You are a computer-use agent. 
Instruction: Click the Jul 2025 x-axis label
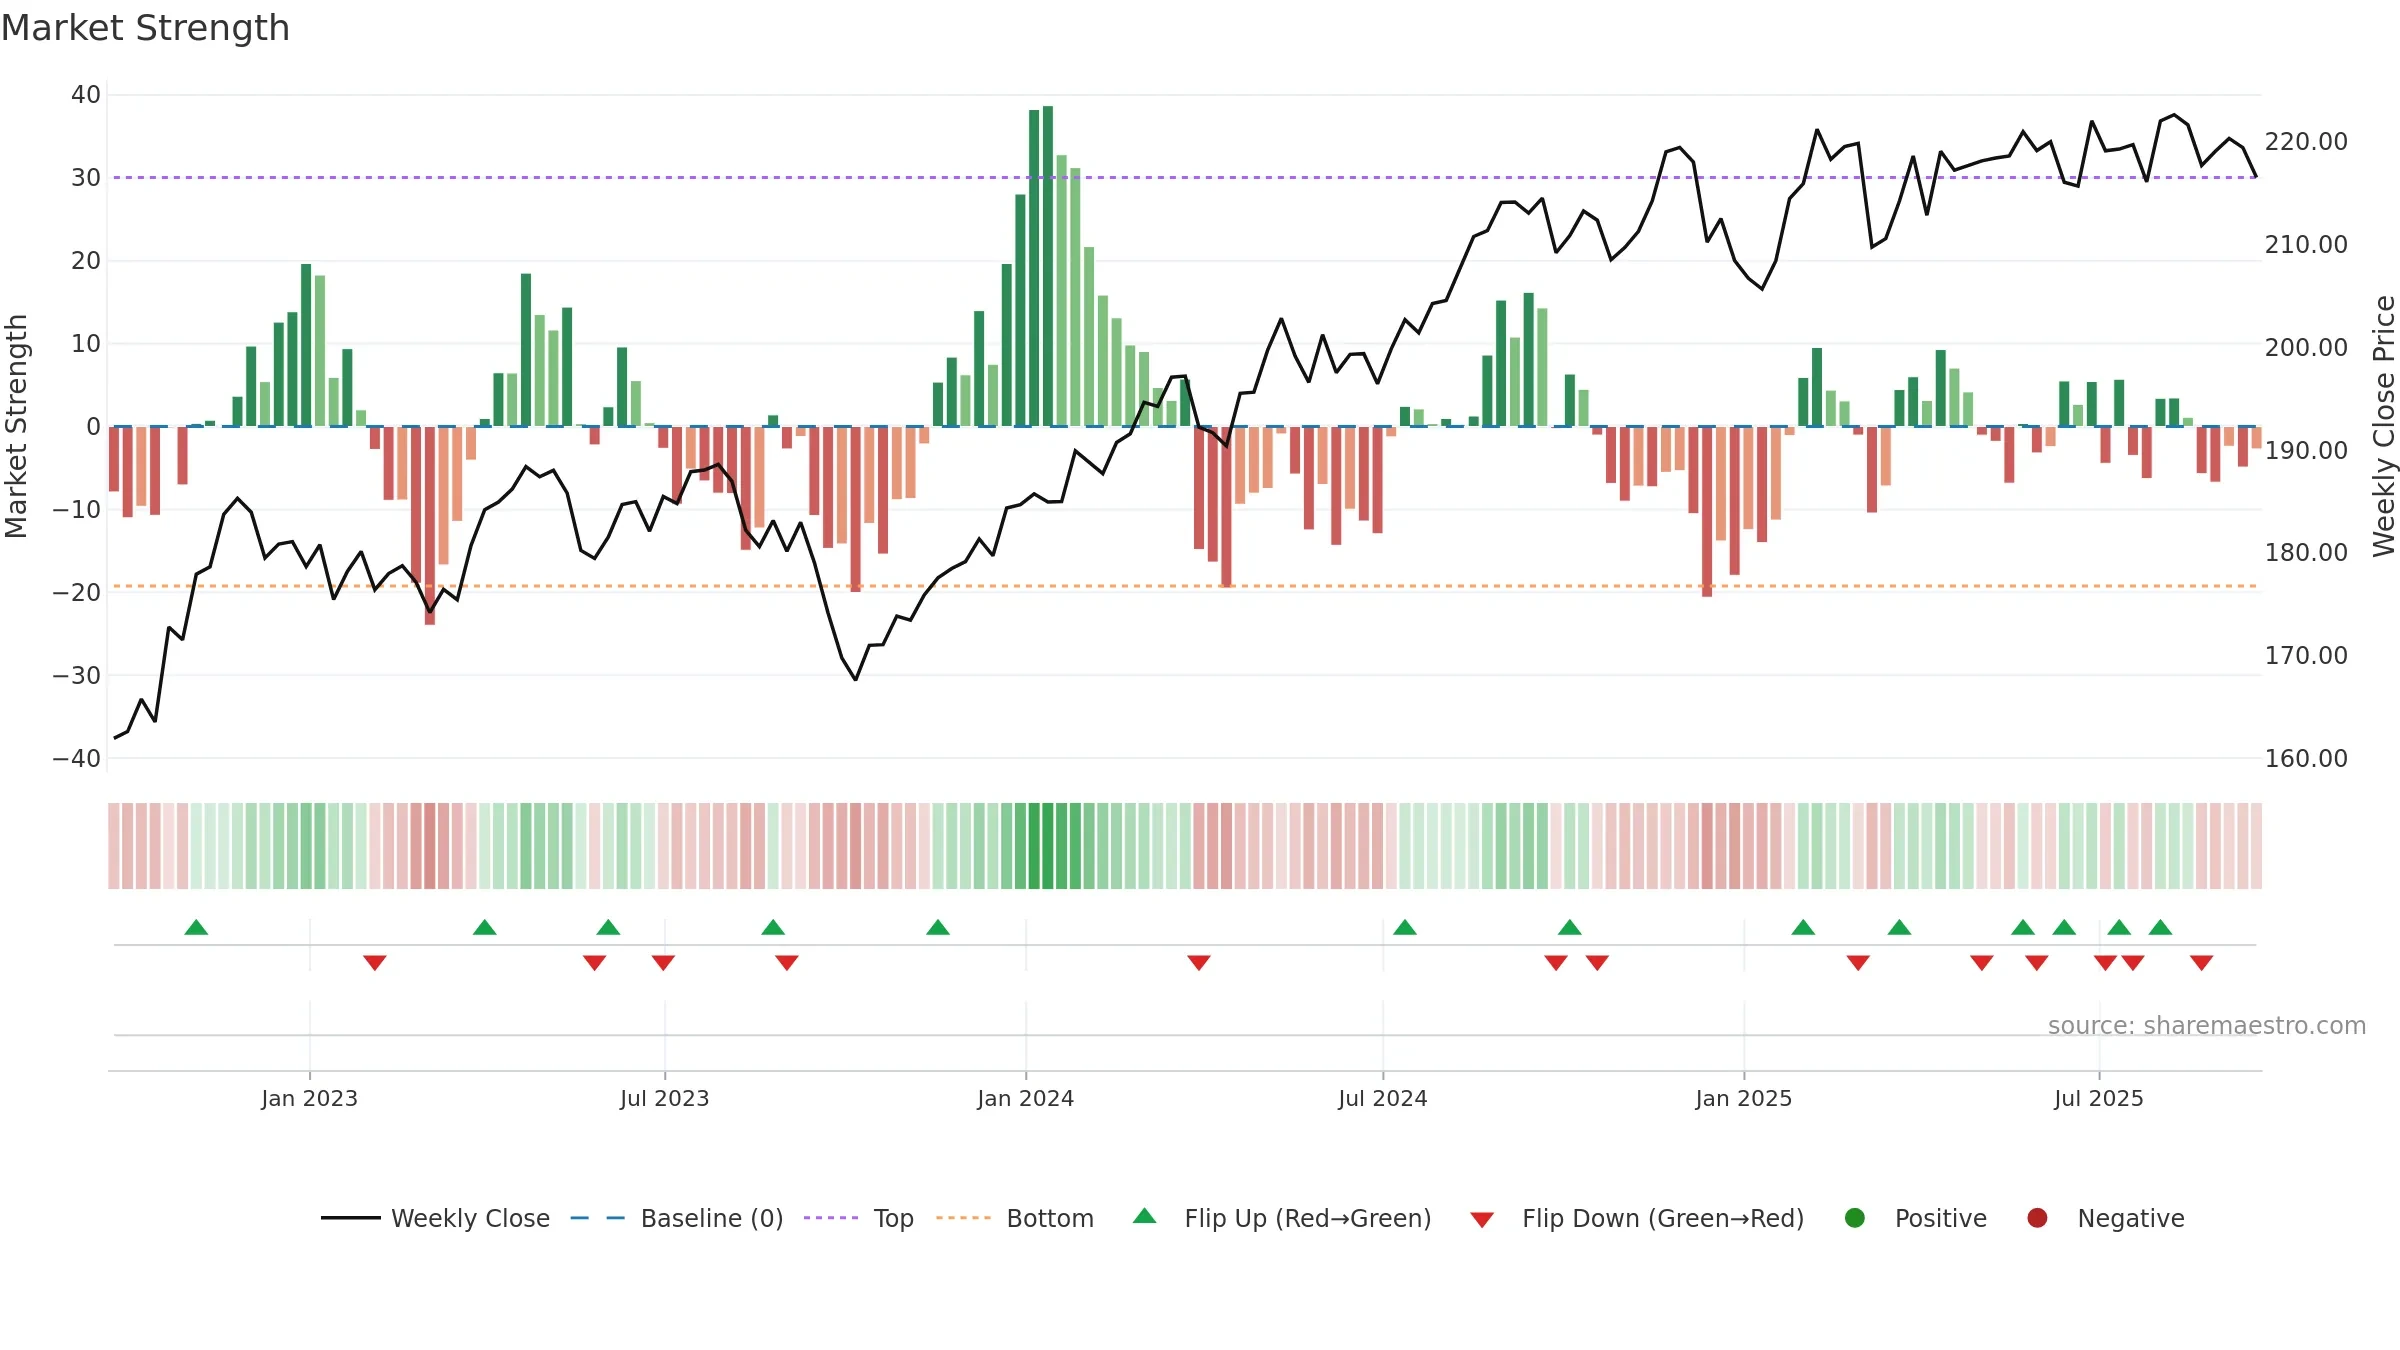point(2098,1098)
